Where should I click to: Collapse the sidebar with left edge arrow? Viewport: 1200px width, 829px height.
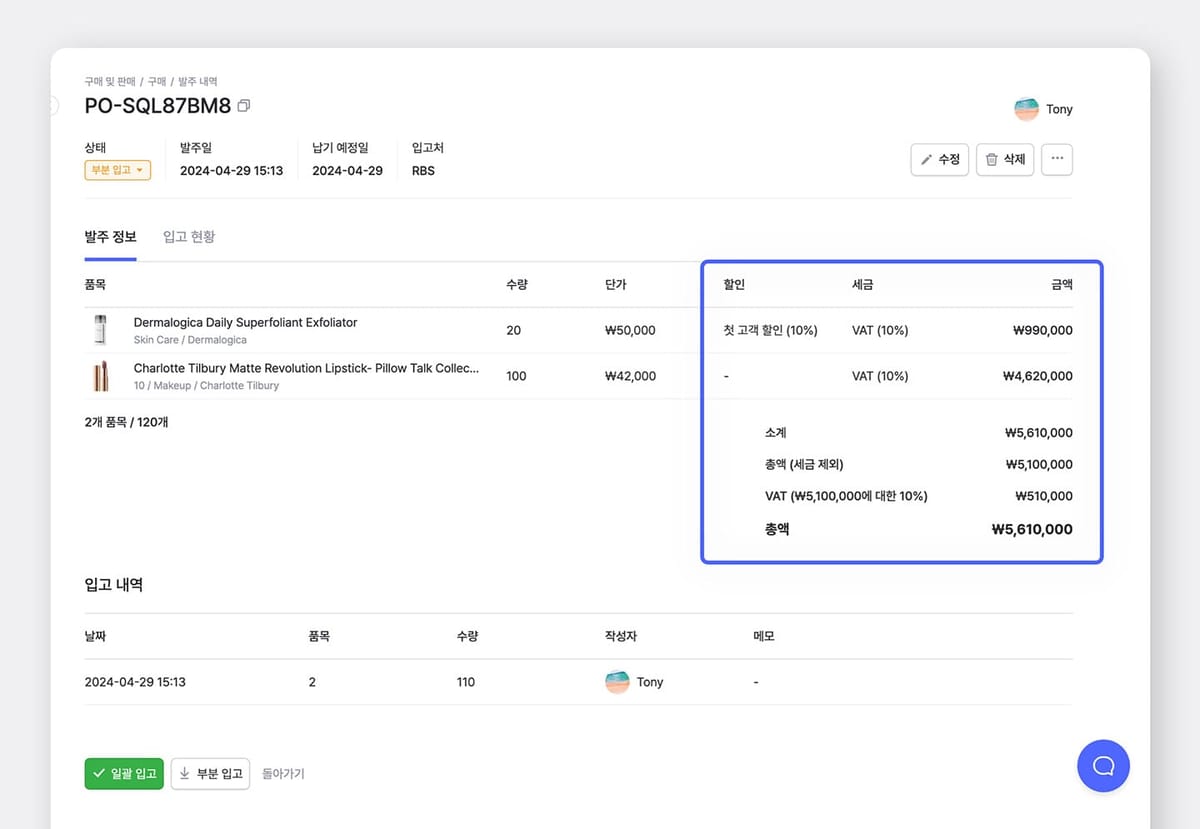pyautogui.click(x=53, y=106)
